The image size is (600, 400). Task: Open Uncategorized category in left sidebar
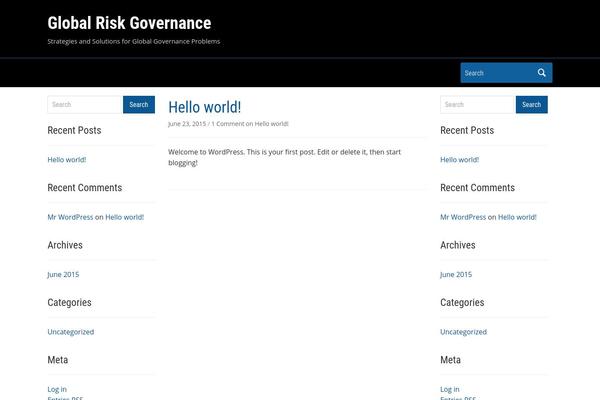[71, 332]
